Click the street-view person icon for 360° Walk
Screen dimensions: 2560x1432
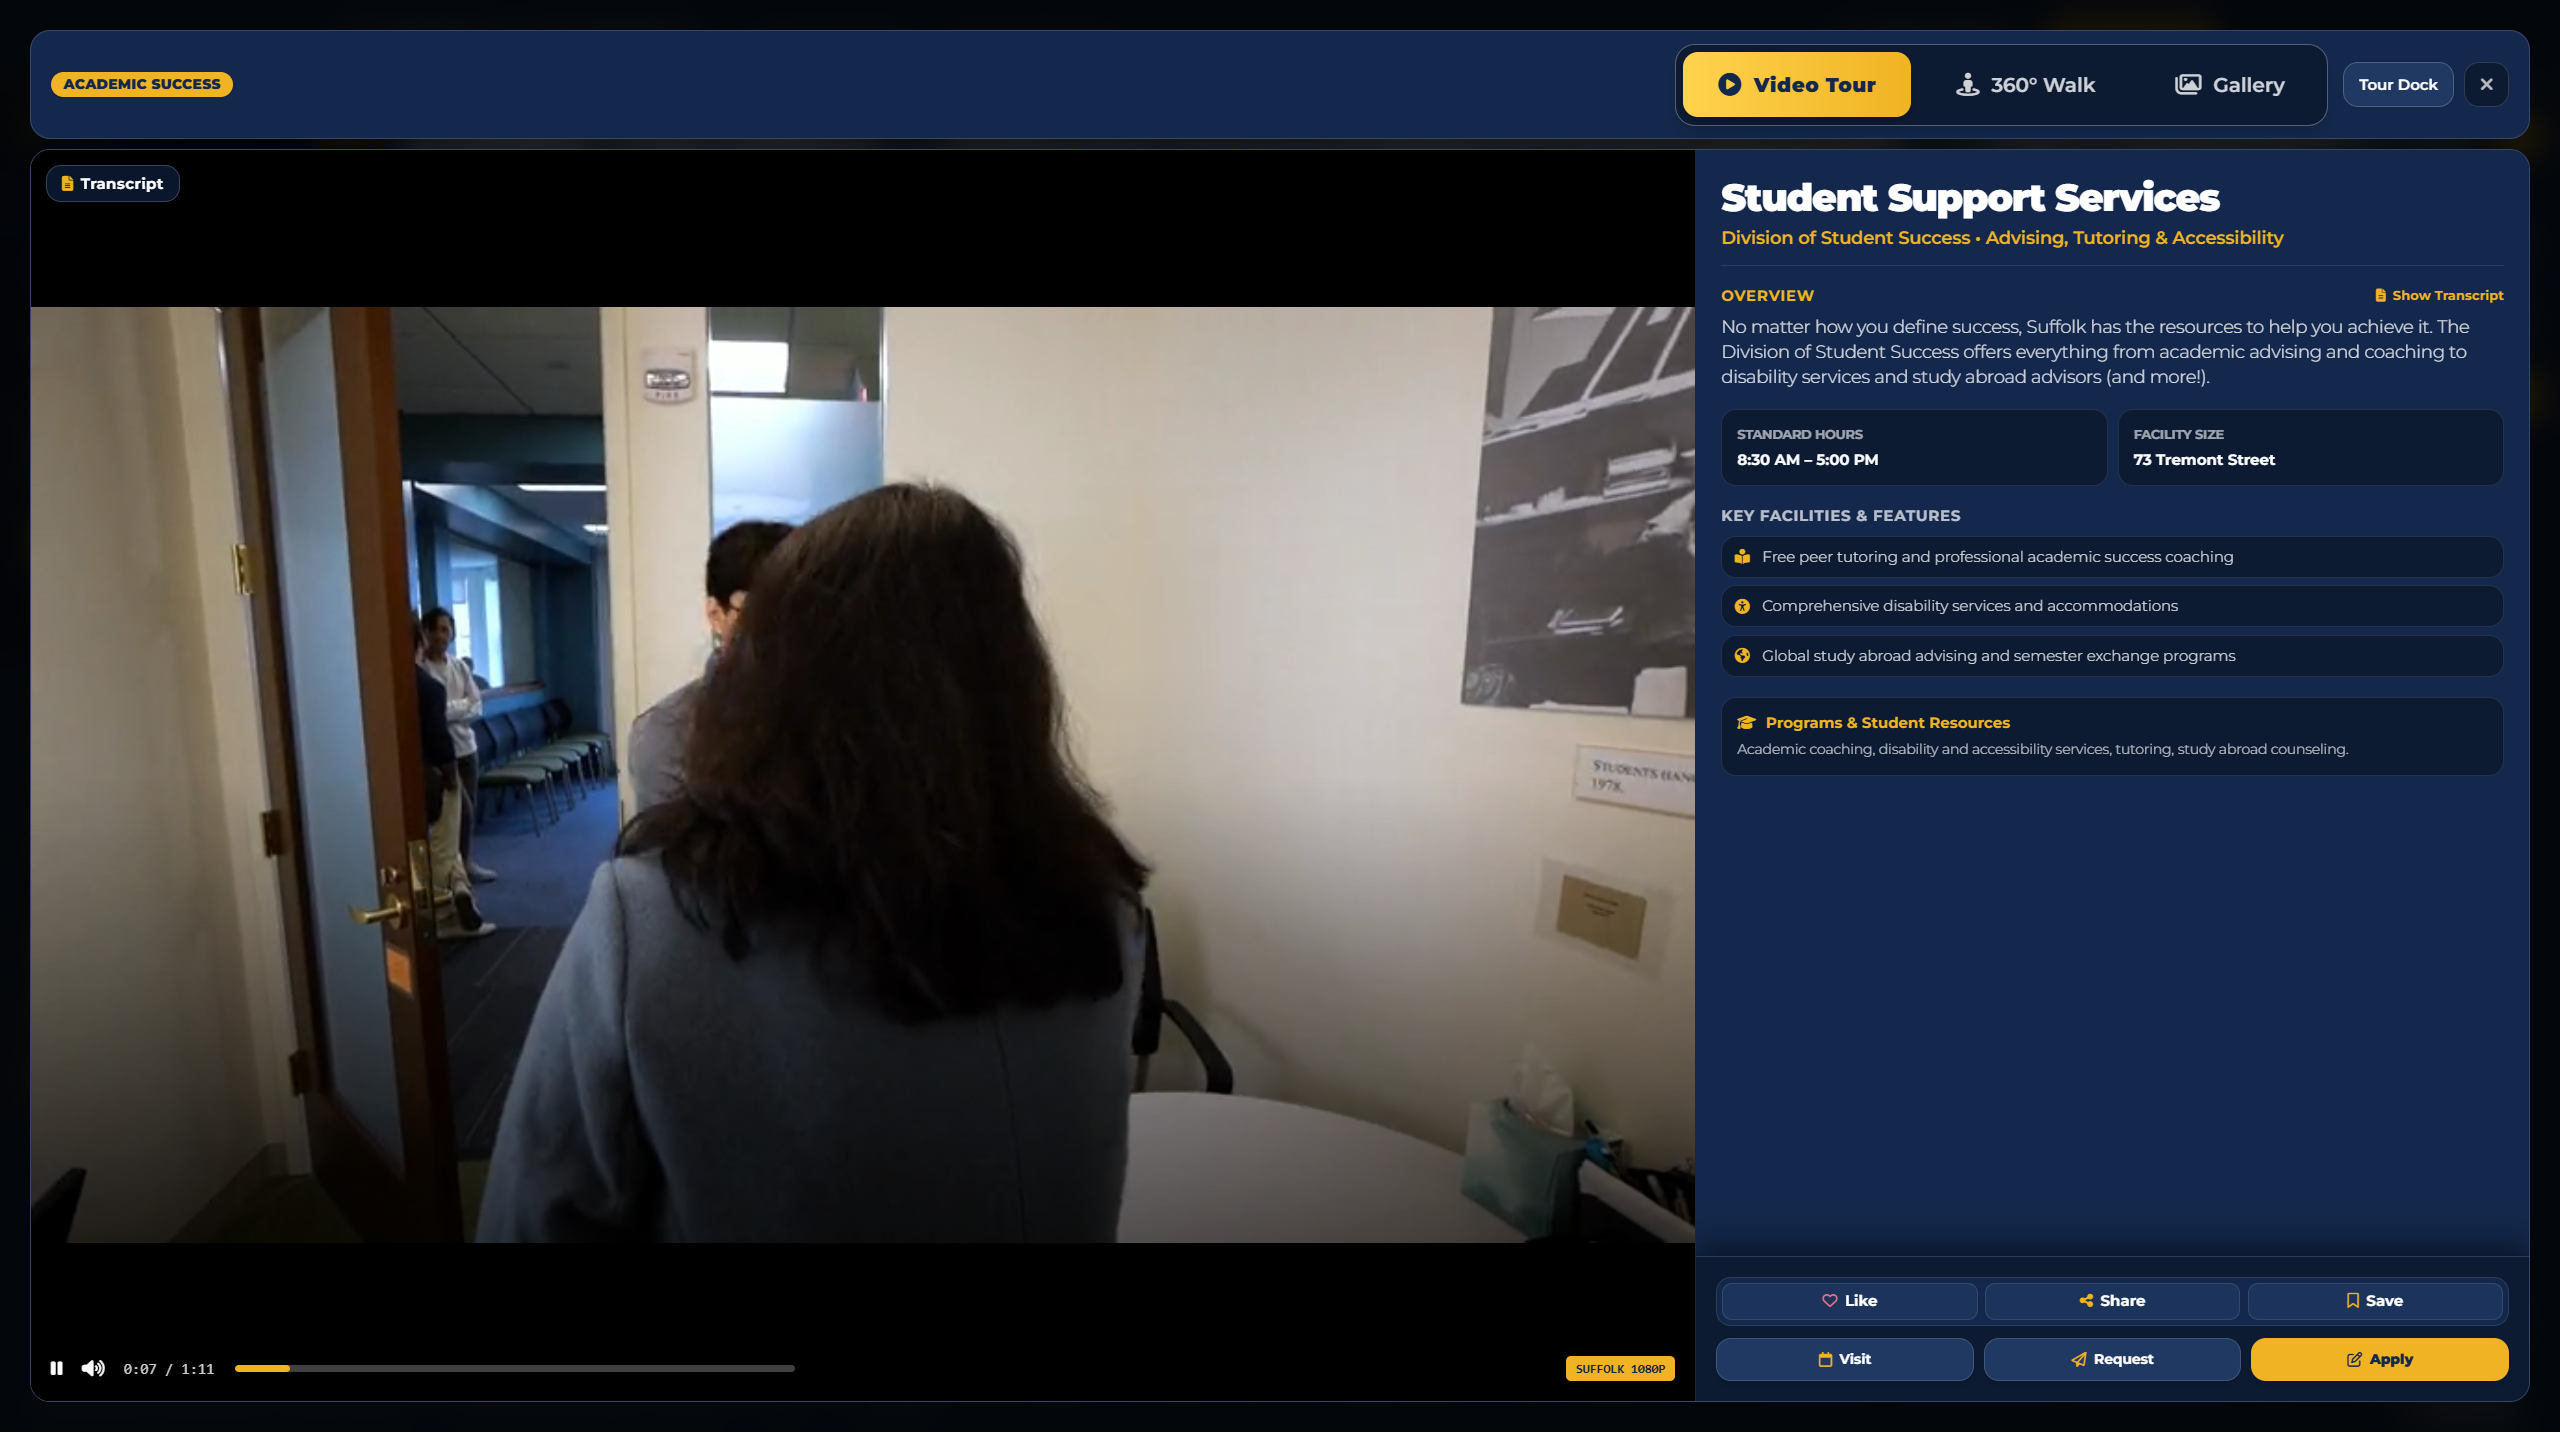click(x=1967, y=85)
